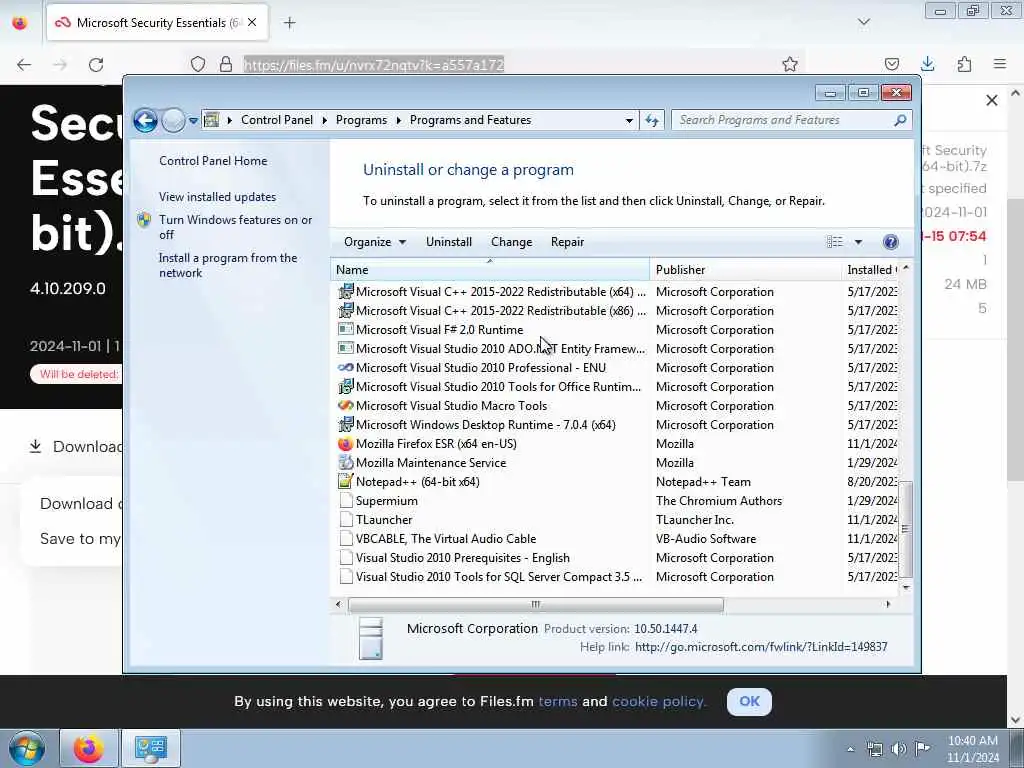Sort list by the Name column header
Viewport: 1024px width, 768px height.
coord(490,270)
